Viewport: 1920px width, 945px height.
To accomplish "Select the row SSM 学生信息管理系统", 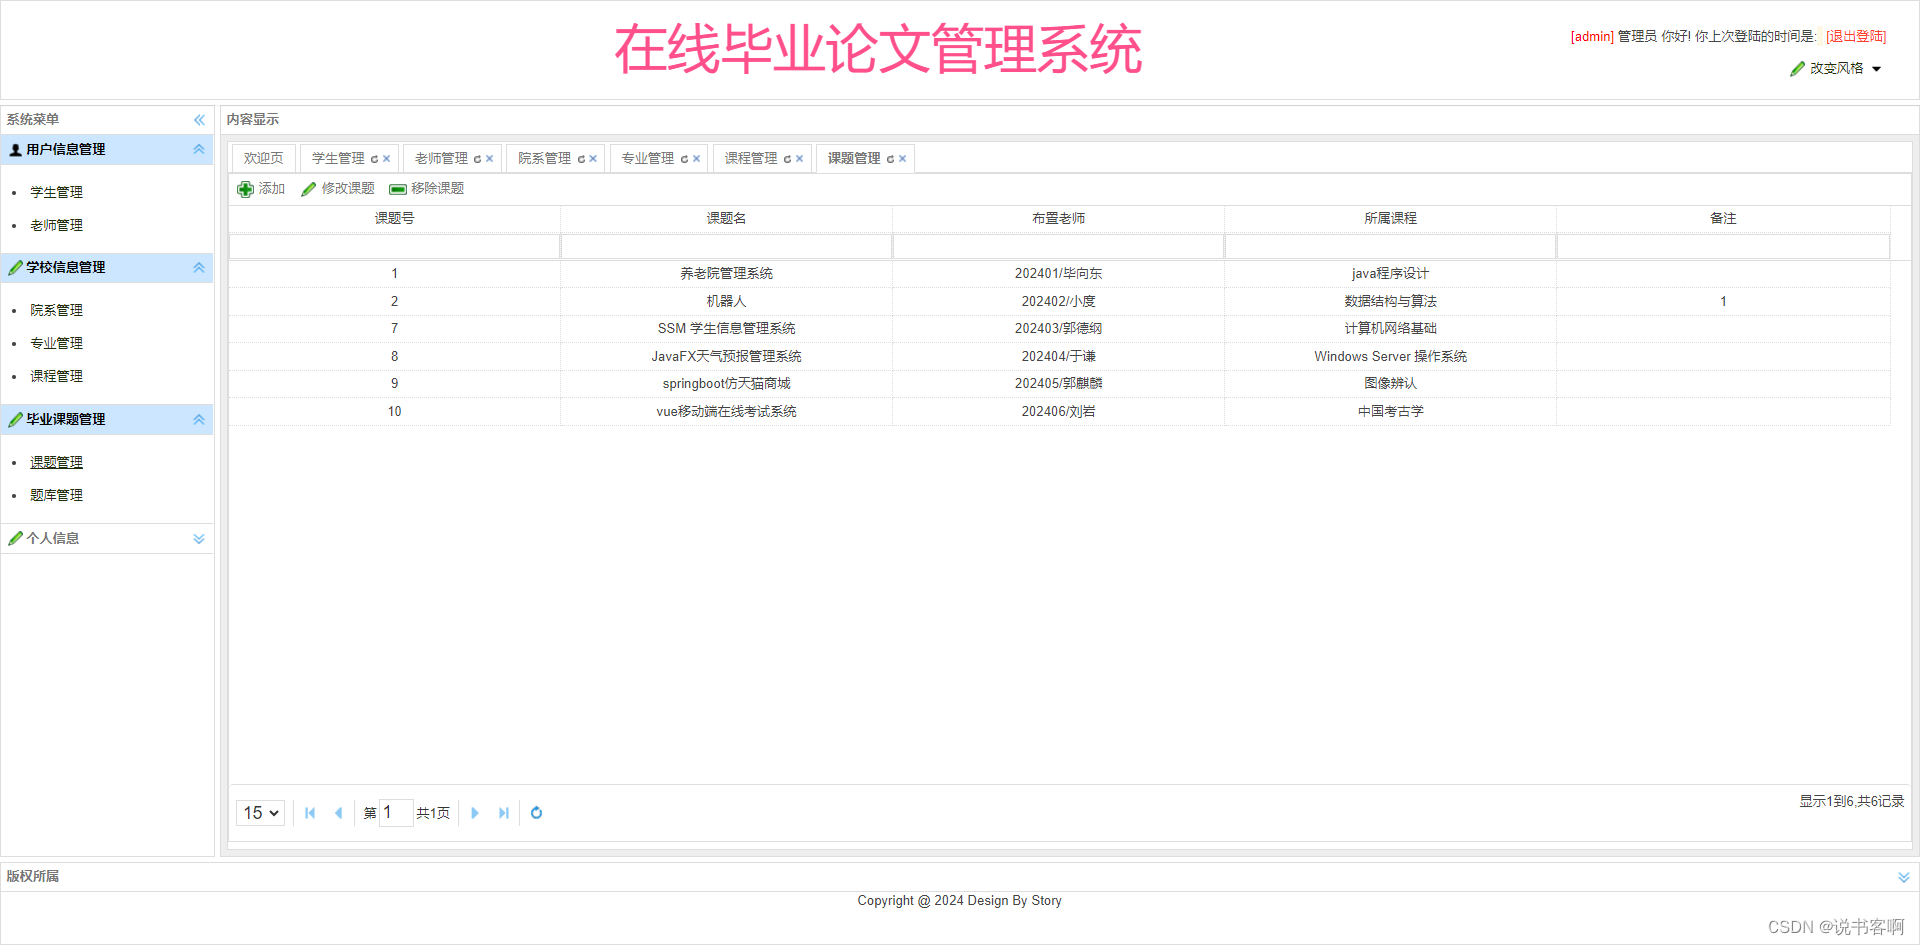I will [x=1060, y=329].
